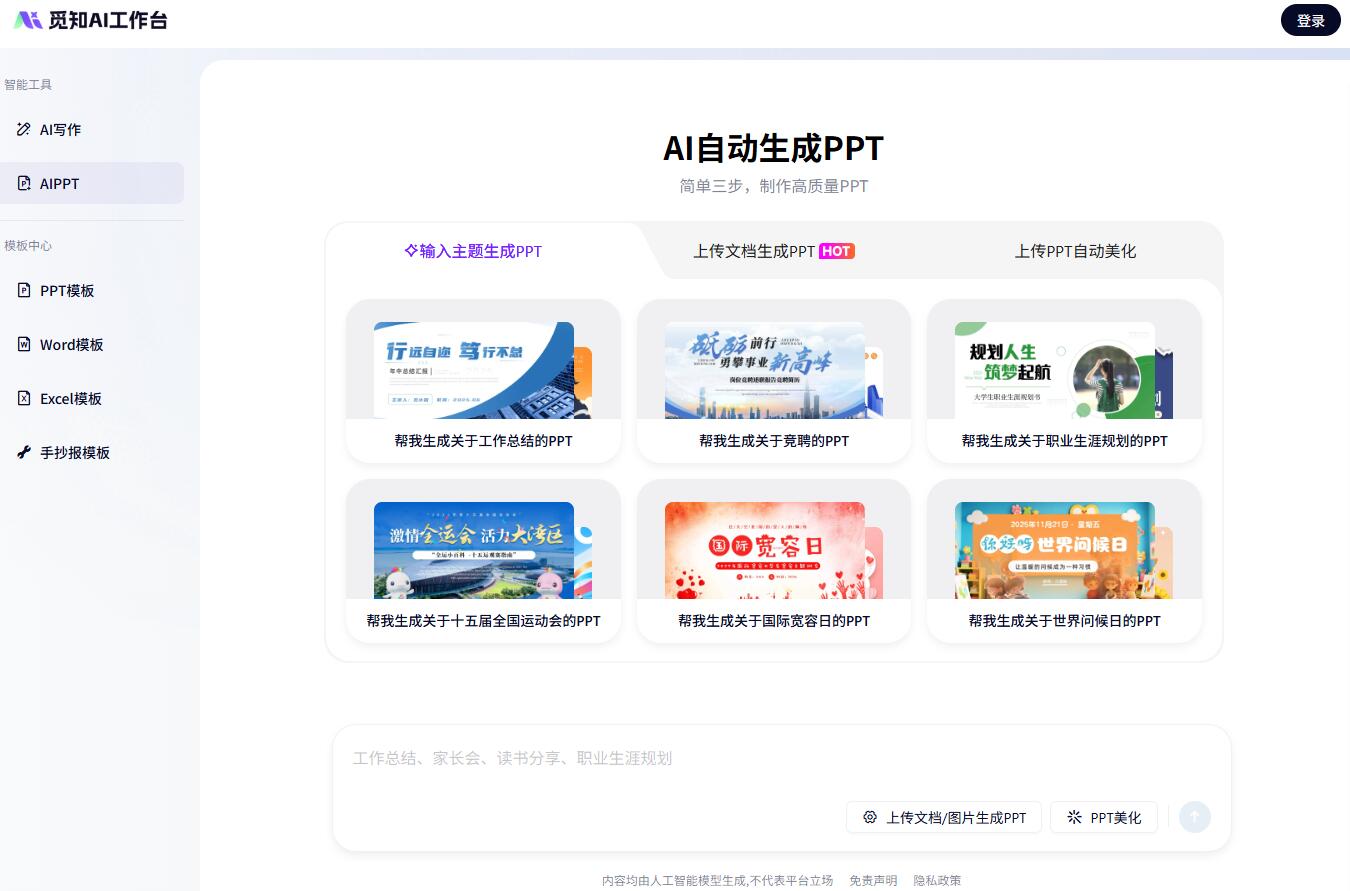Click the Word模板 document icon

(x=24, y=344)
